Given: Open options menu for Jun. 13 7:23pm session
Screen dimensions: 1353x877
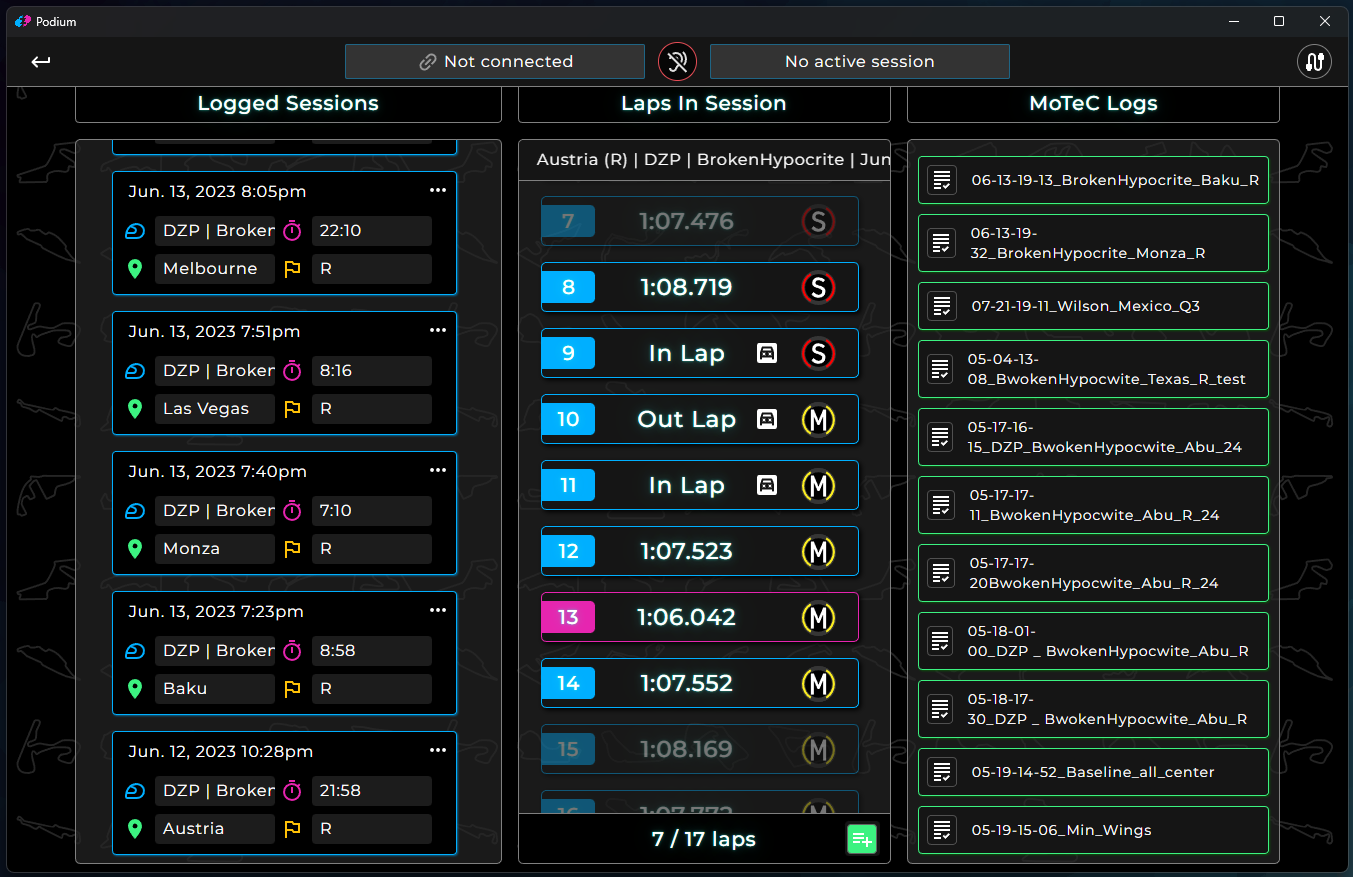Looking at the screenshot, I should point(438,610).
